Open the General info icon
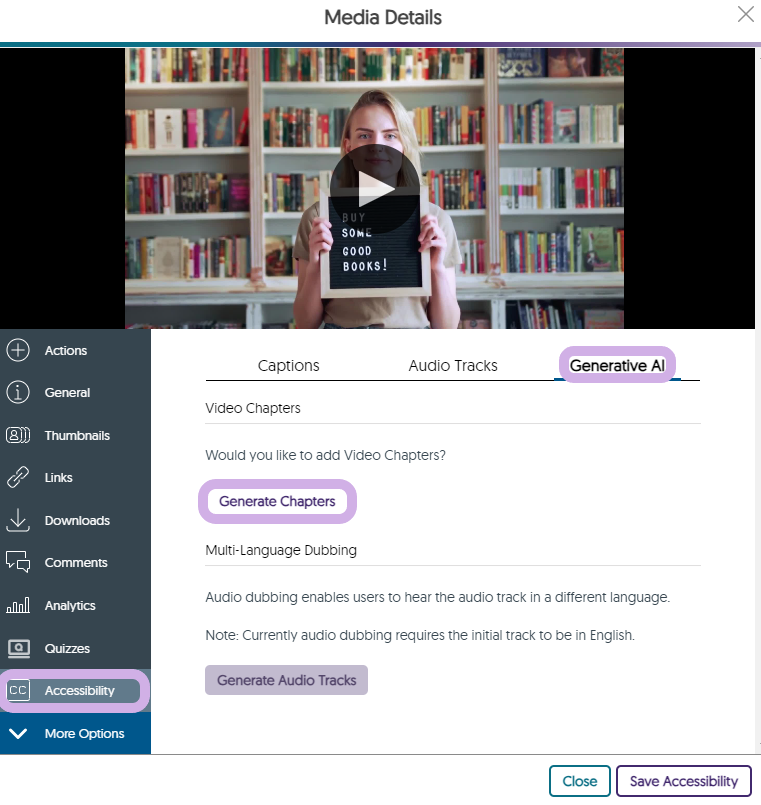Image resolution: width=761 pixels, height=805 pixels. 18,393
